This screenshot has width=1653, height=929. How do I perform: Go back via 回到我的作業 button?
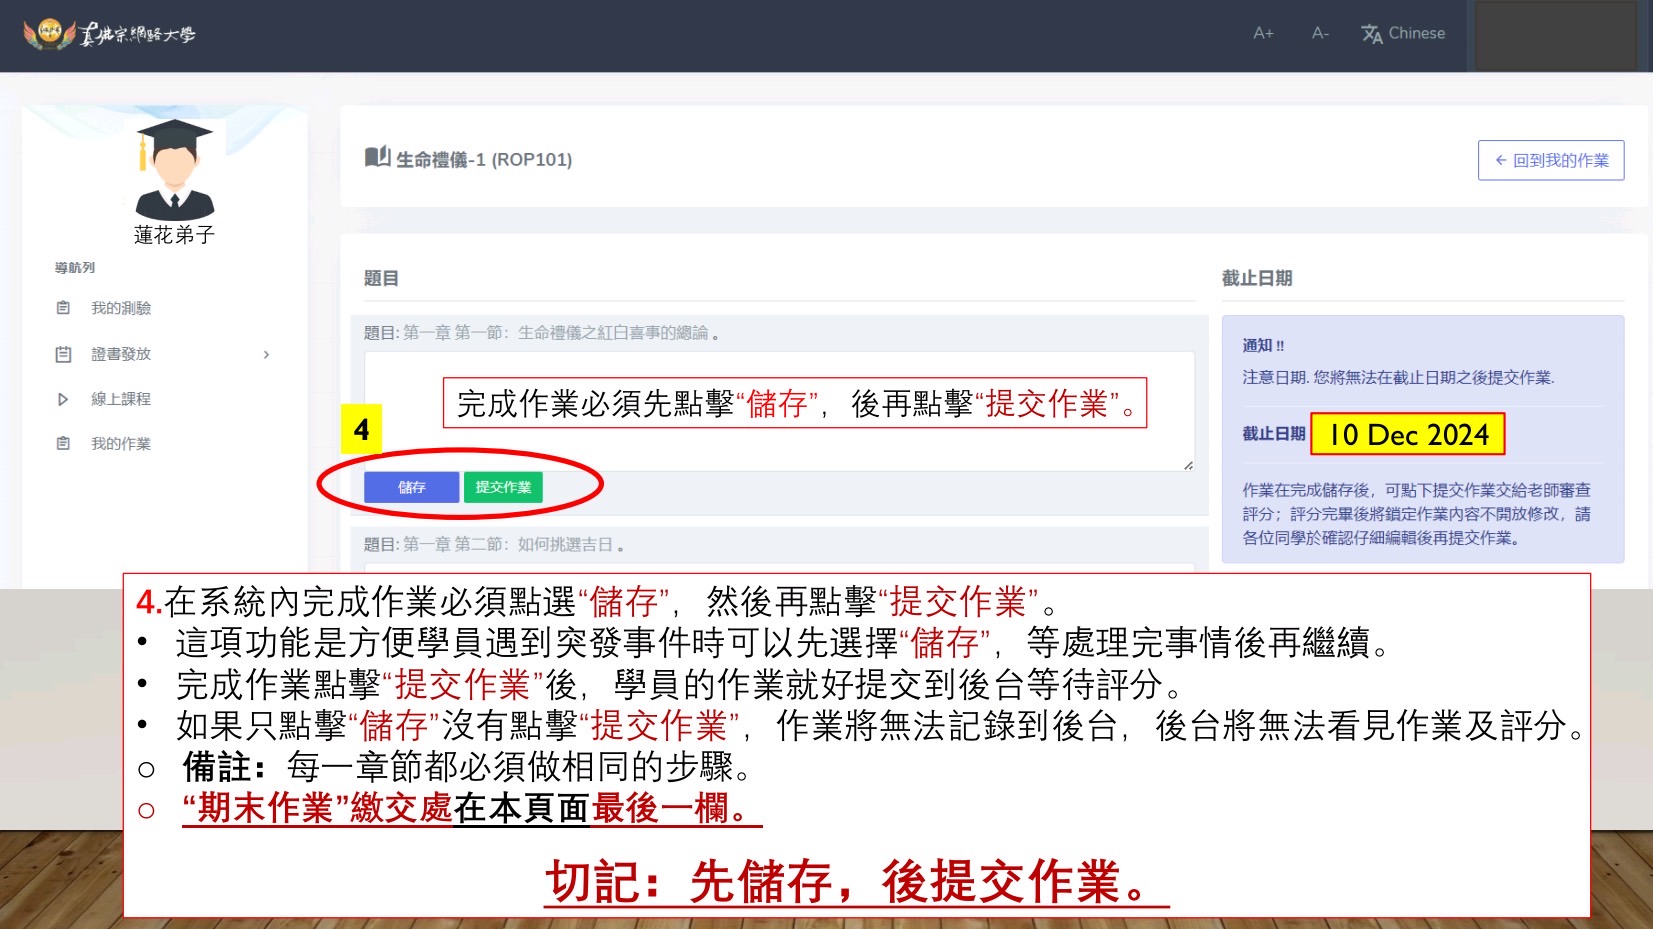pyautogui.click(x=1550, y=160)
